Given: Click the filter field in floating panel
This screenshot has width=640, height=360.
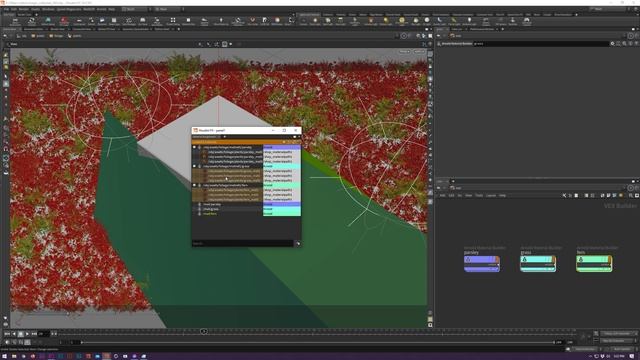Looking at the screenshot, I should tap(242, 243).
